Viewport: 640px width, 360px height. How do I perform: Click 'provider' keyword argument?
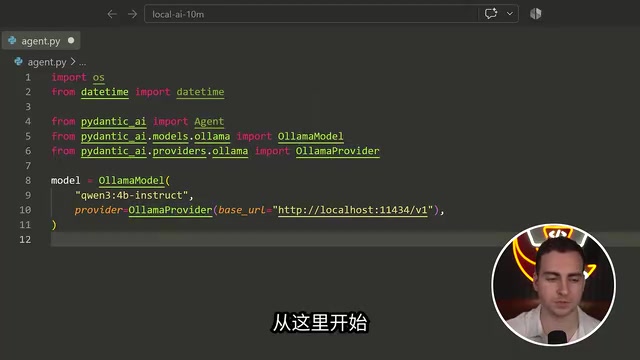[98, 210]
